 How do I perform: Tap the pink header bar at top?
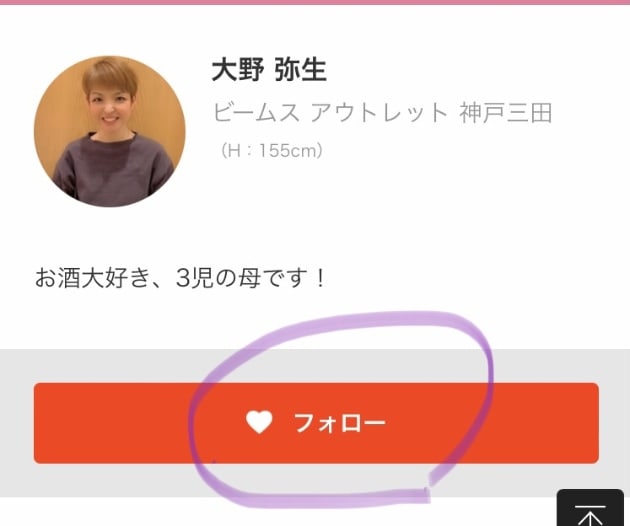(x=315, y=2)
